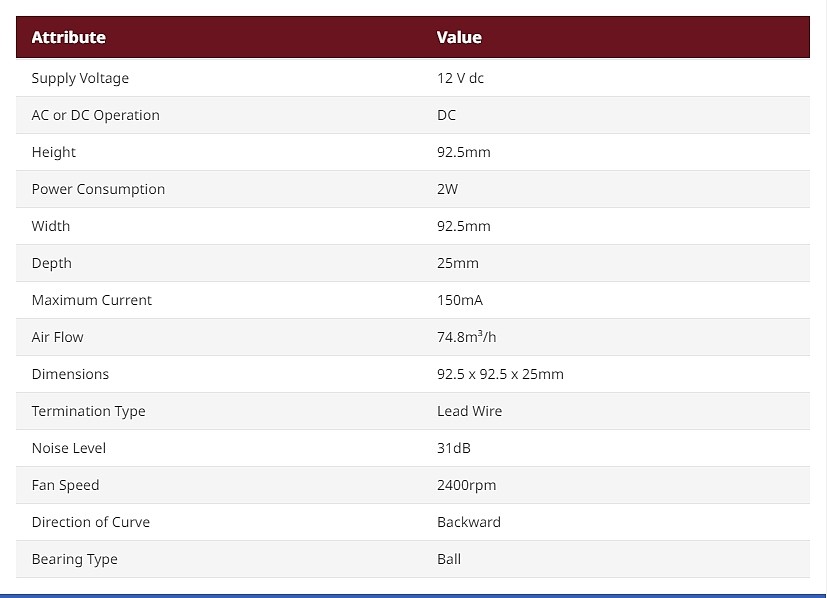The image size is (827, 598).
Task: Select the Dimensions attribute label
Action: coord(70,373)
